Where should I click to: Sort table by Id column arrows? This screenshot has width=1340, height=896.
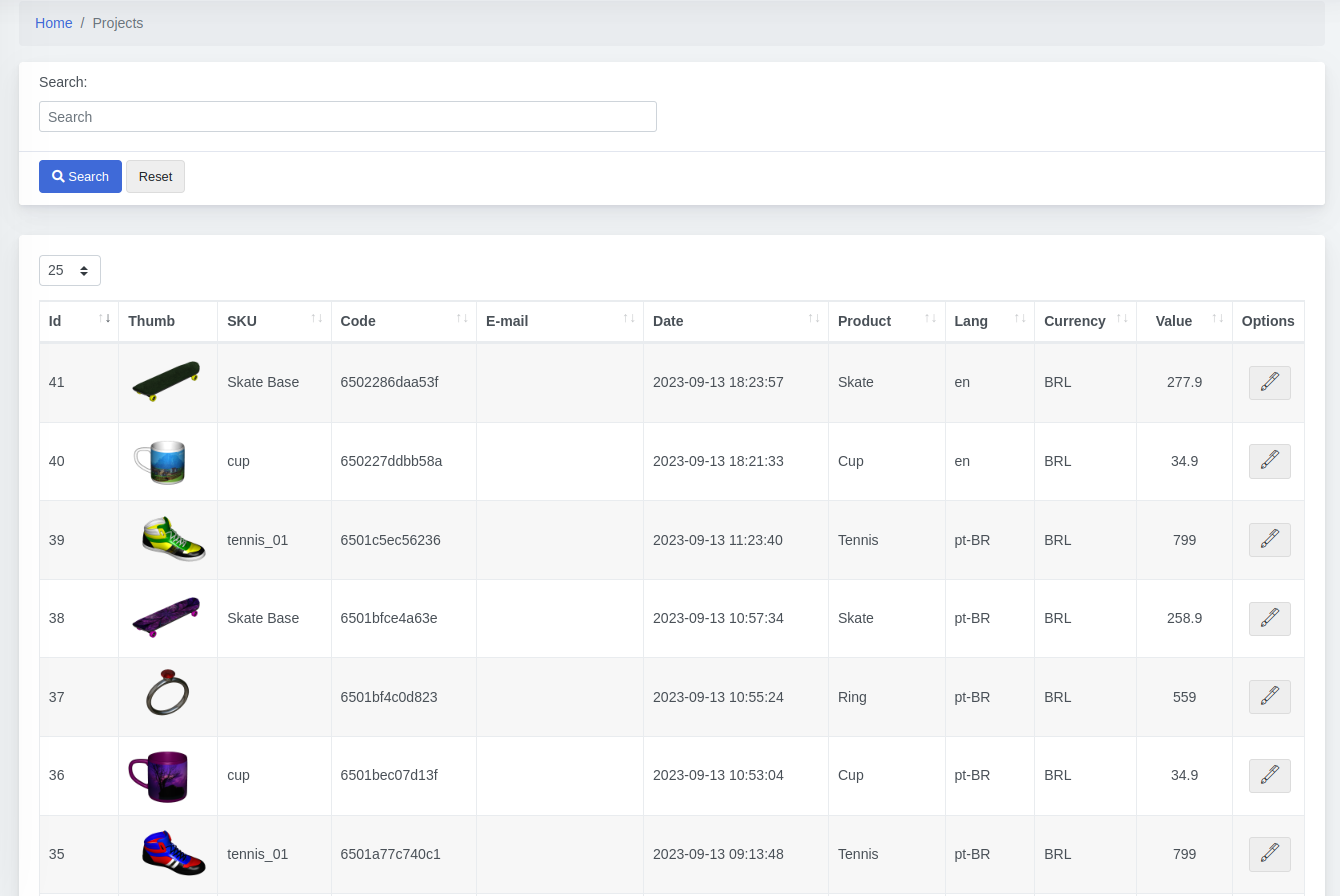tap(104, 319)
